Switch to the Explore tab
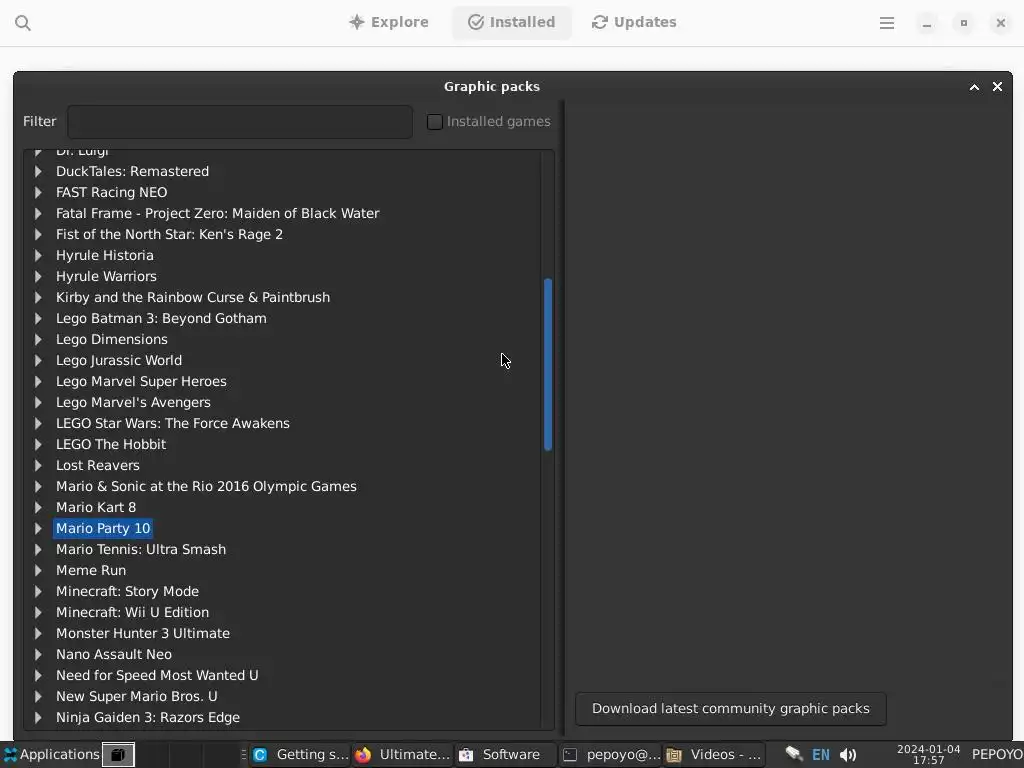 pyautogui.click(x=389, y=22)
